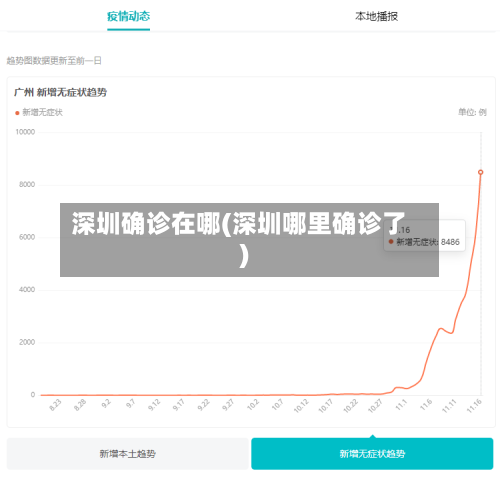Click the 10000 y-axis label
500x481 pixels.
coord(25,132)
